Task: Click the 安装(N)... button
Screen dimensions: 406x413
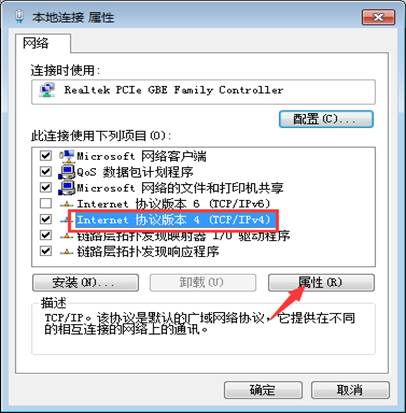Action: pyautogui.click(x=85, y=283)
